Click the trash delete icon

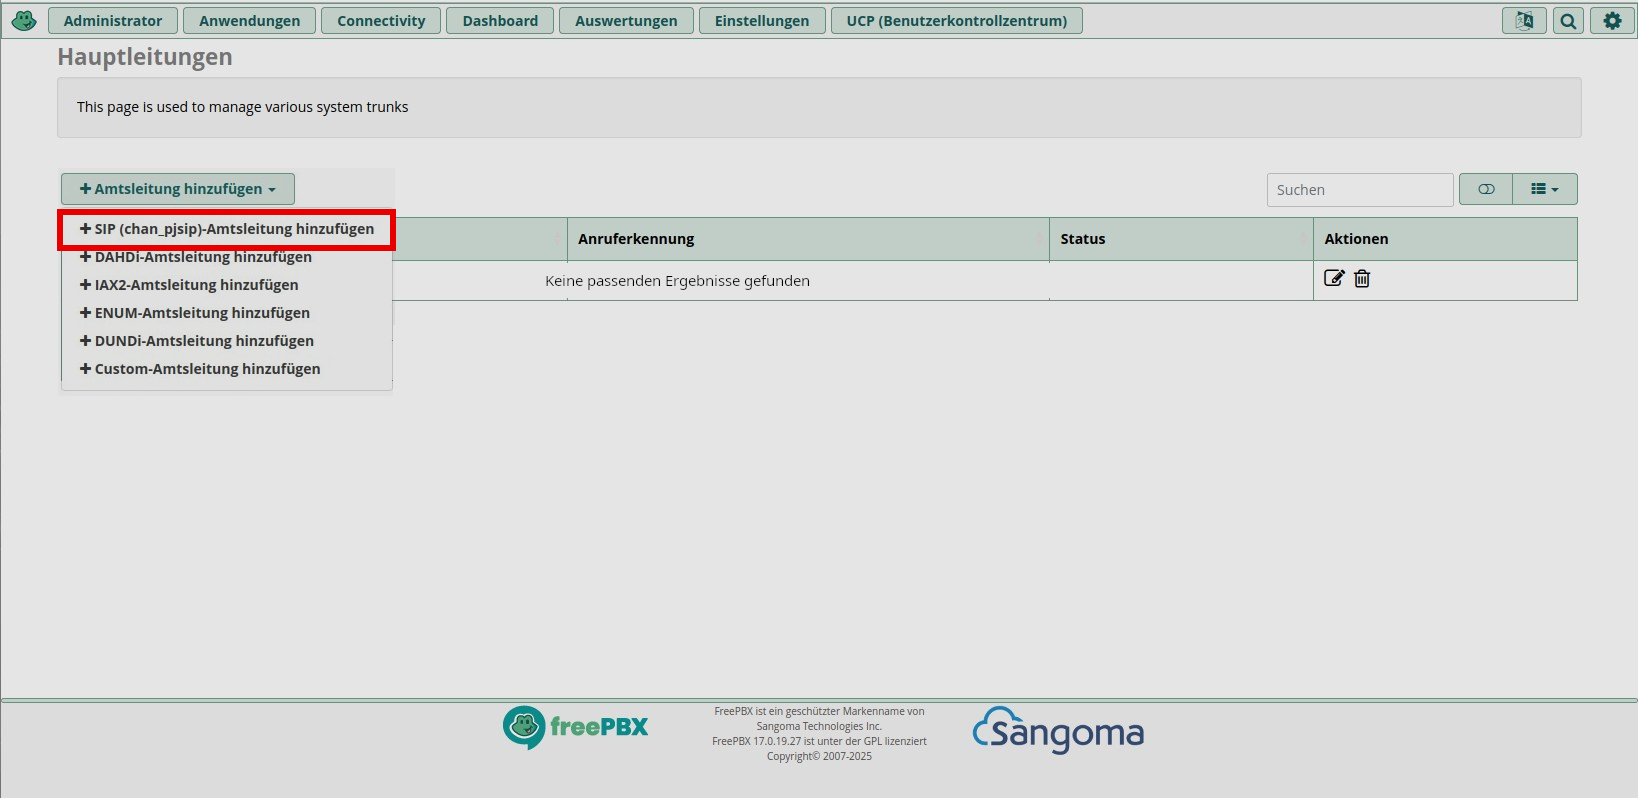pyautogui.click(x=1362, y=279)
